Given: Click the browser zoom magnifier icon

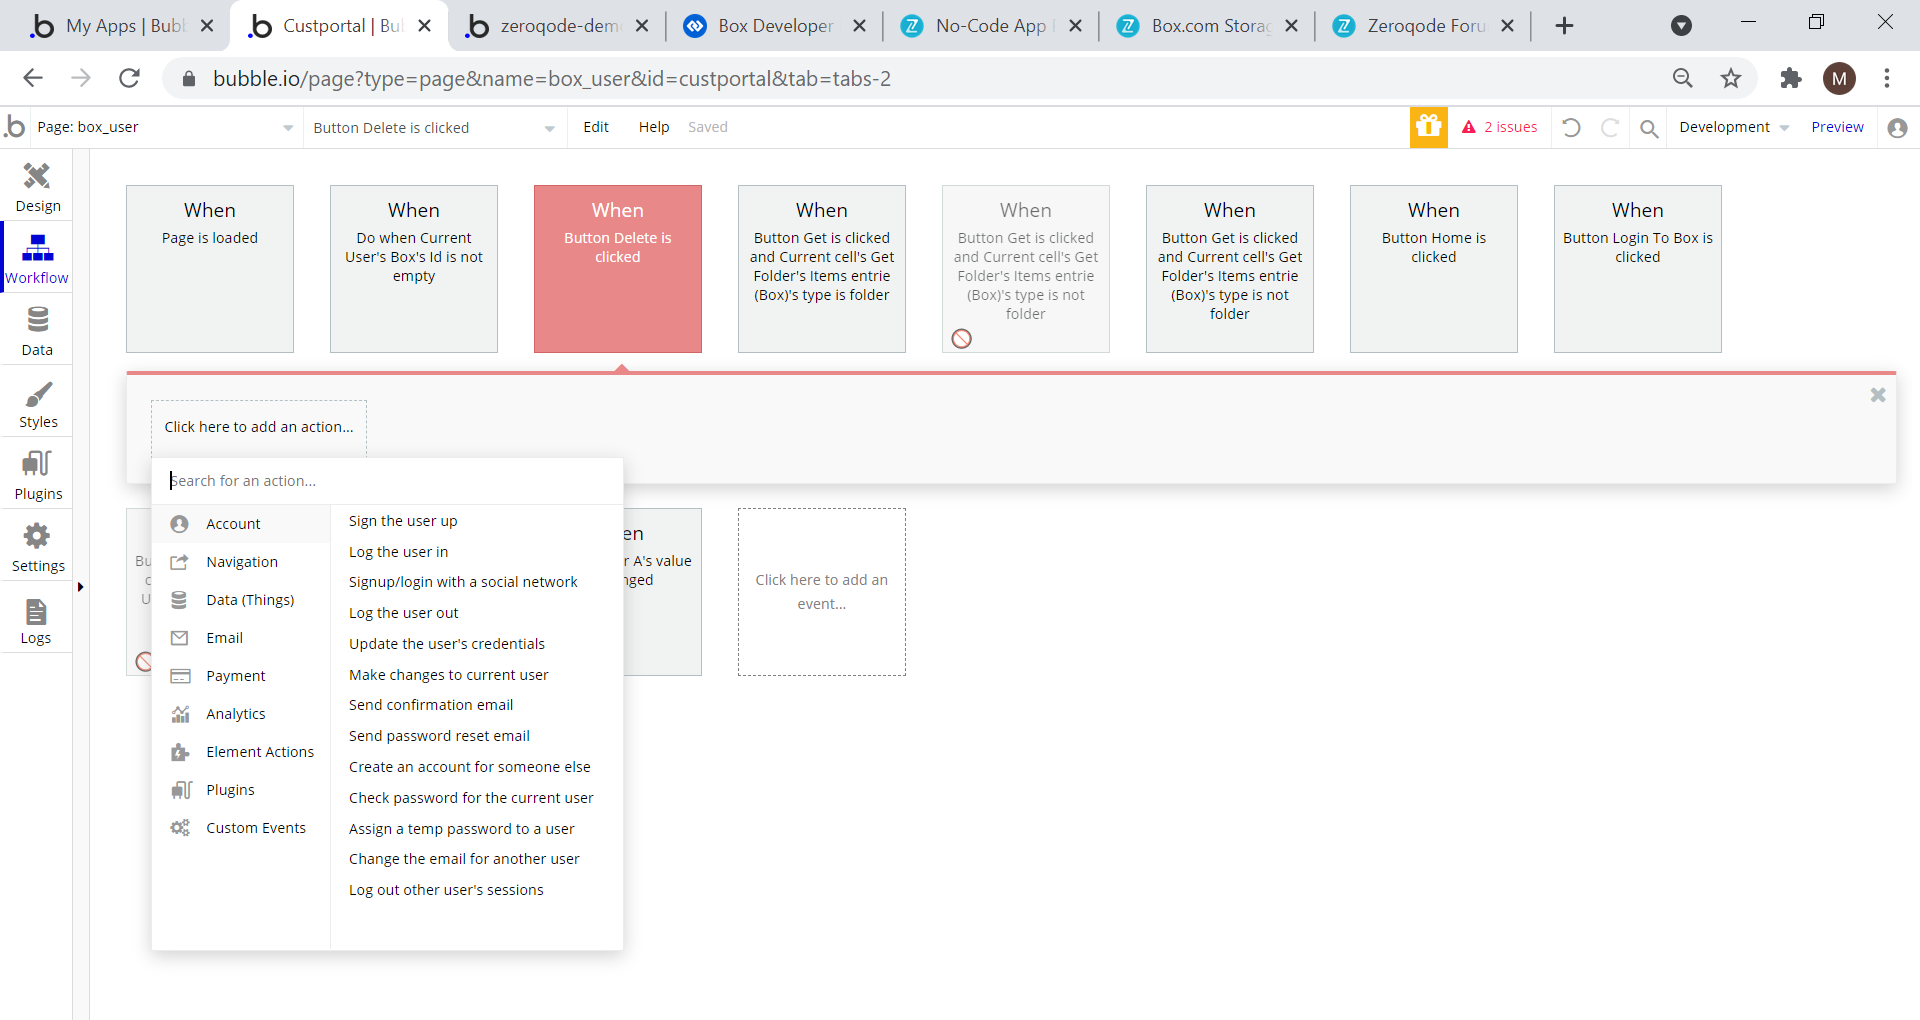Looking at the screenshot, I should [1683, 78].
